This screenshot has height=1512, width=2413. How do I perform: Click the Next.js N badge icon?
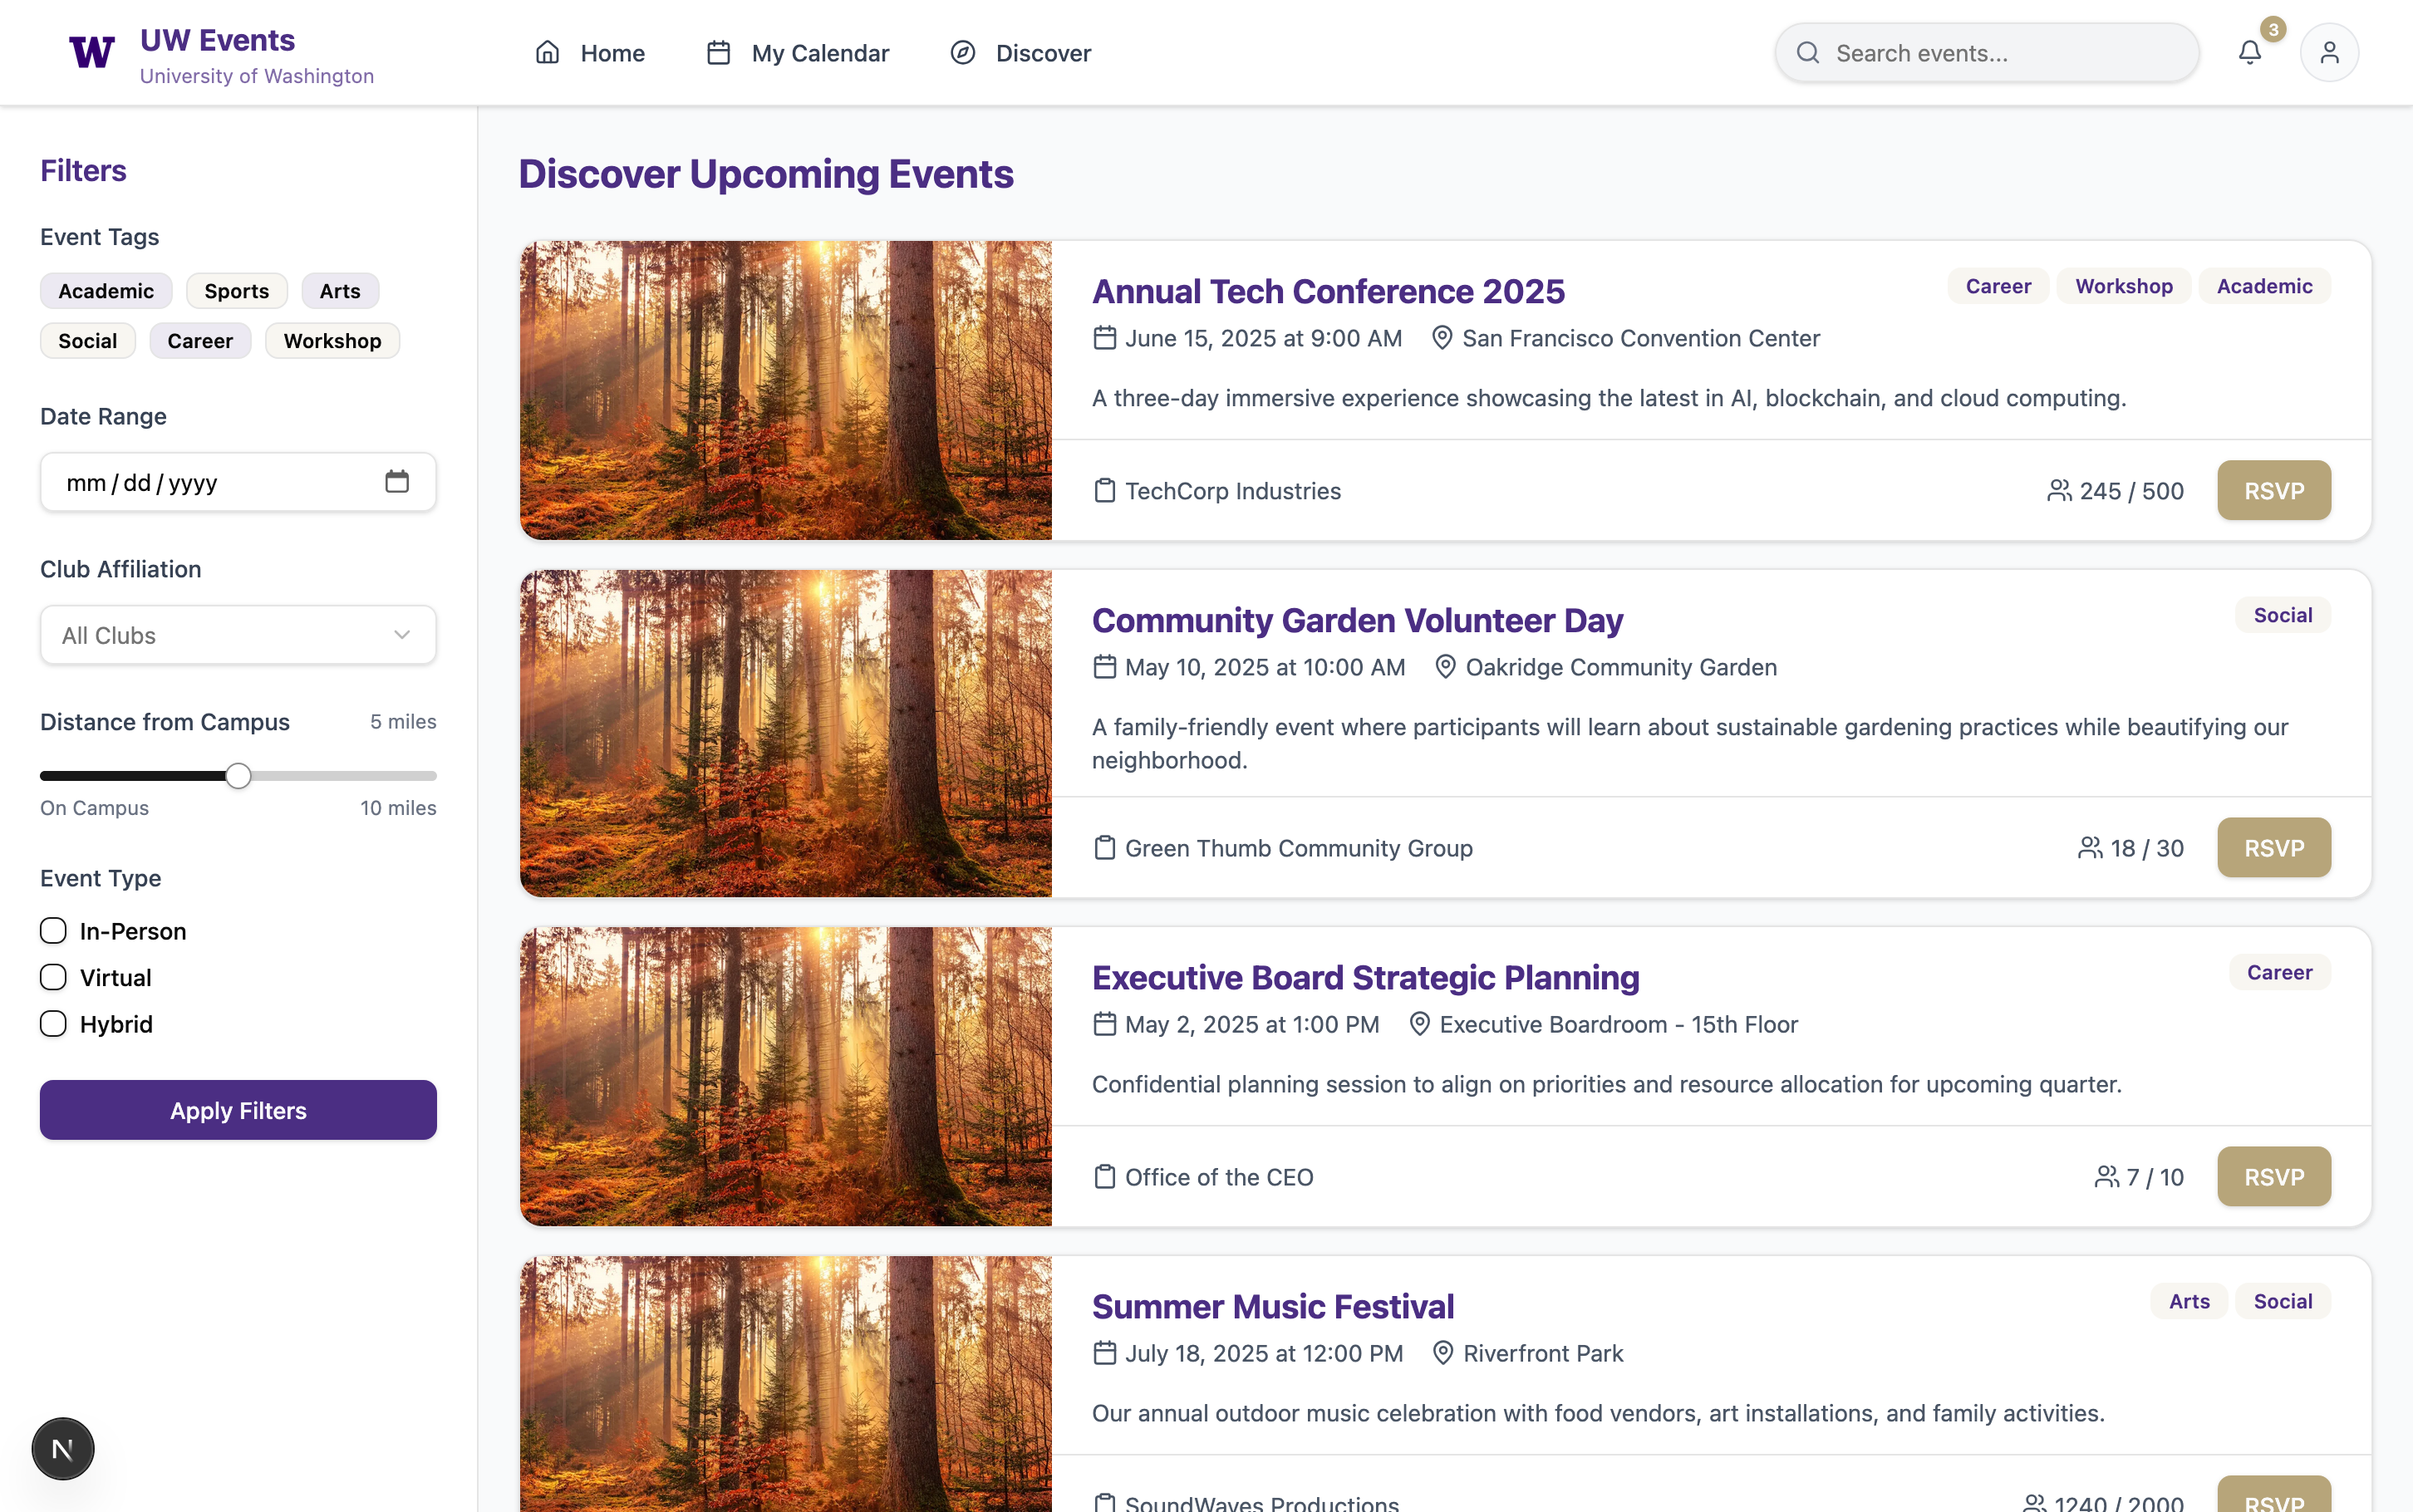[63, 1448]
